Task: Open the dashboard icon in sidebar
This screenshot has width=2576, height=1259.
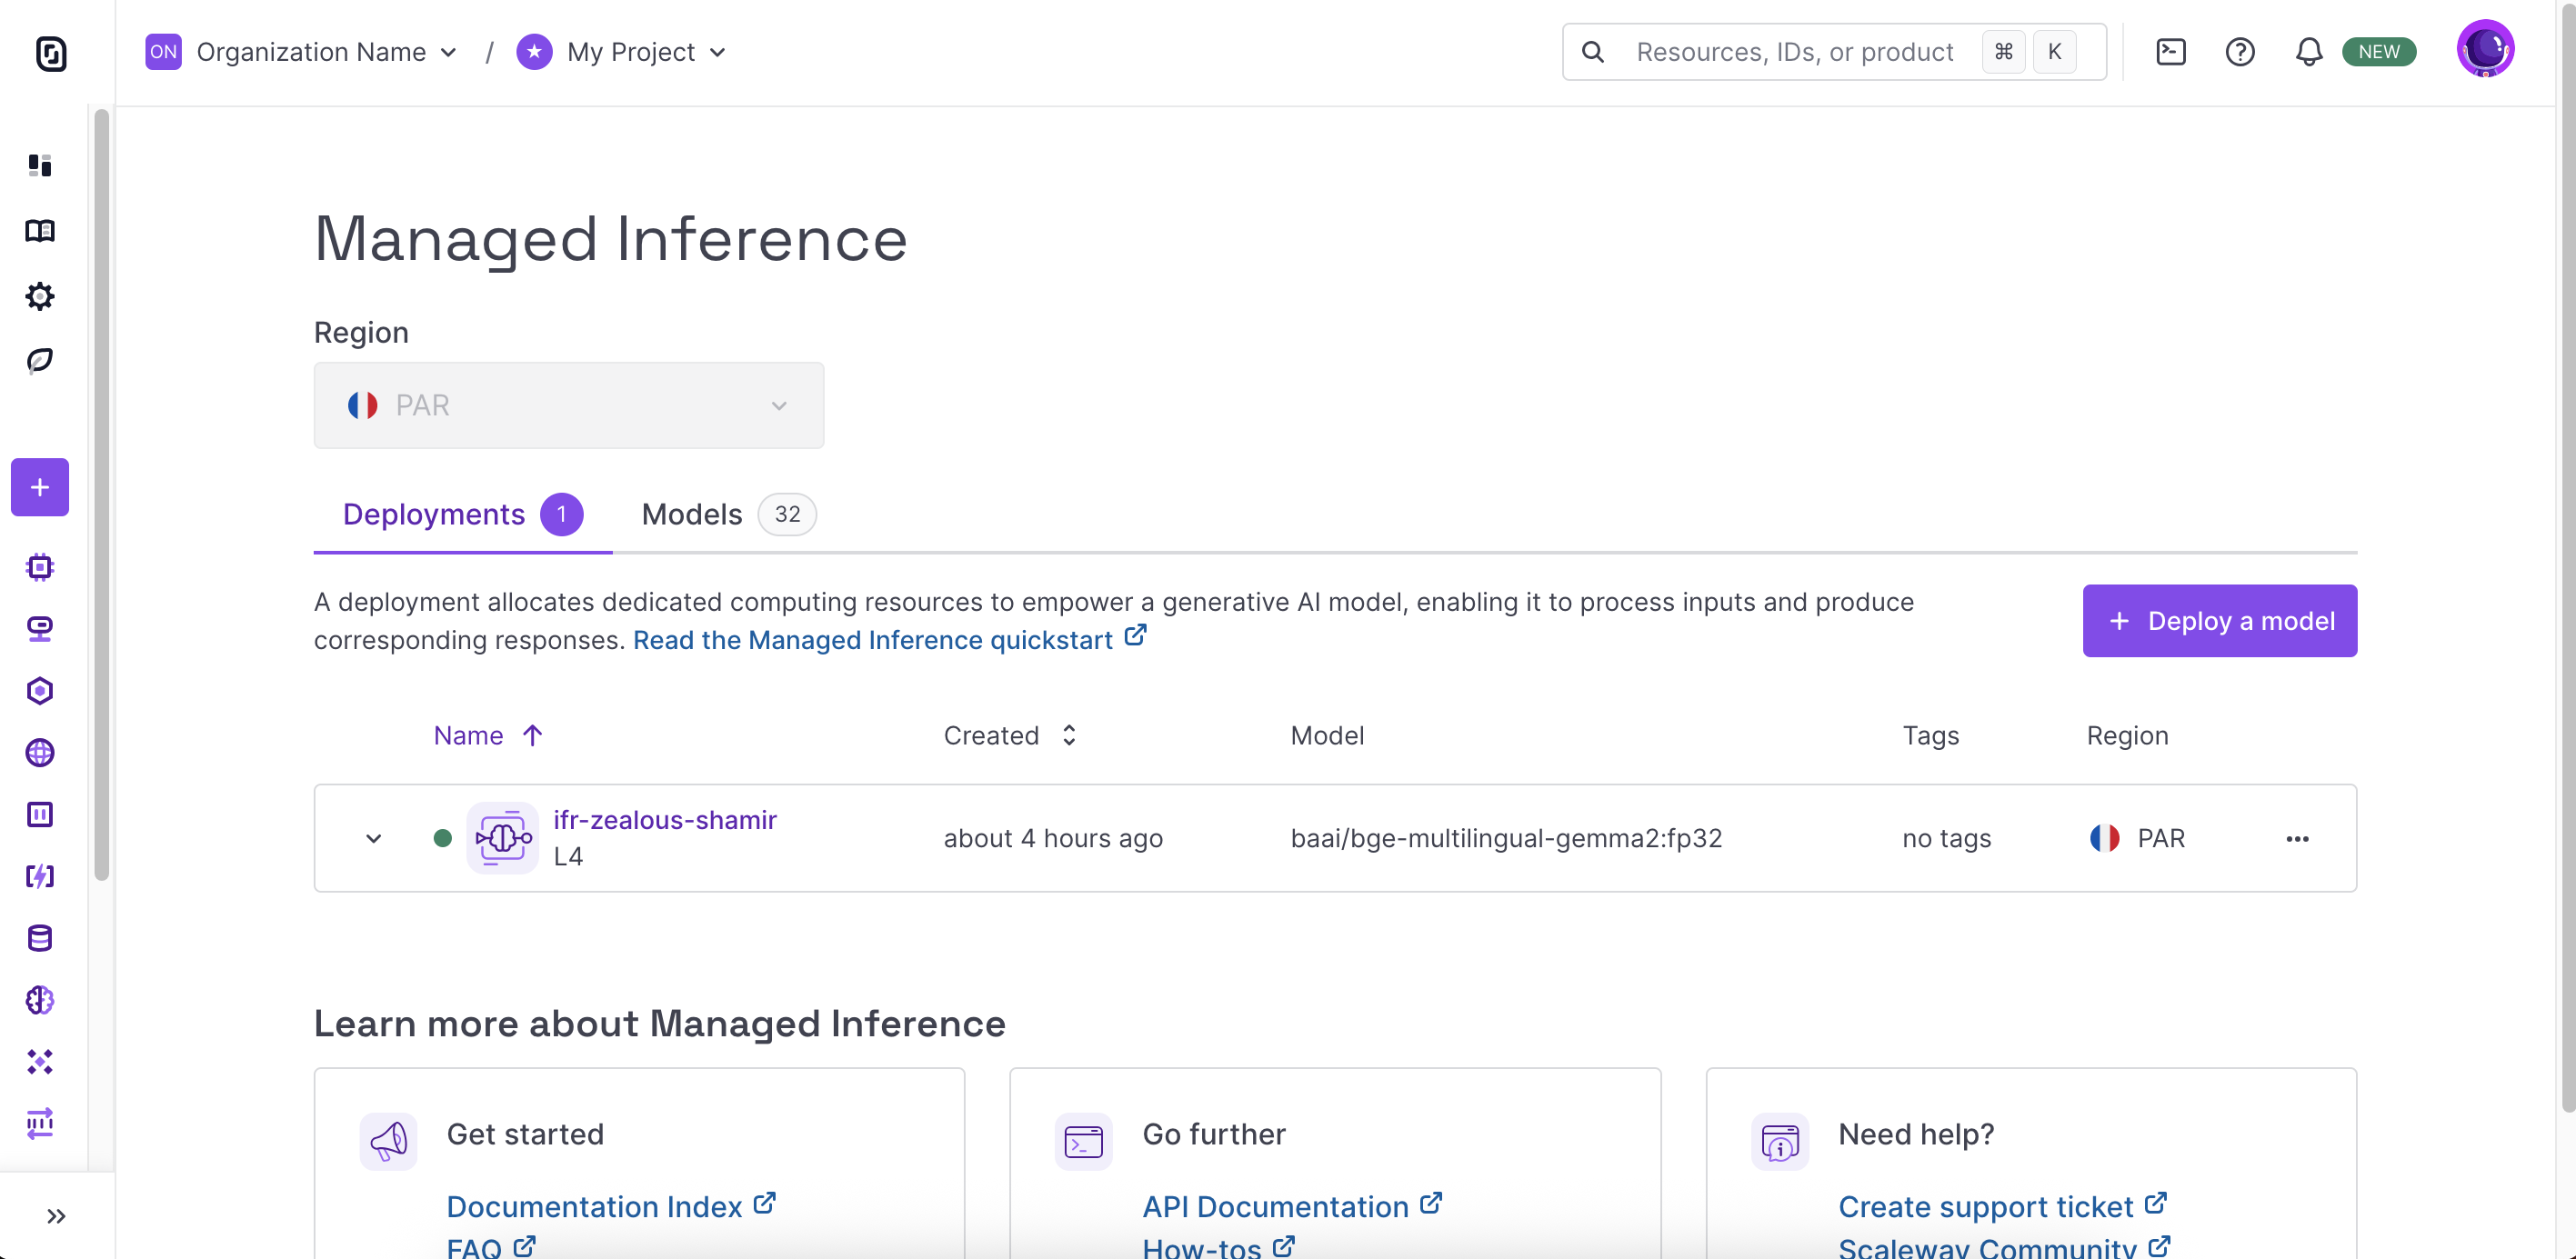Action: pos(40,166)
